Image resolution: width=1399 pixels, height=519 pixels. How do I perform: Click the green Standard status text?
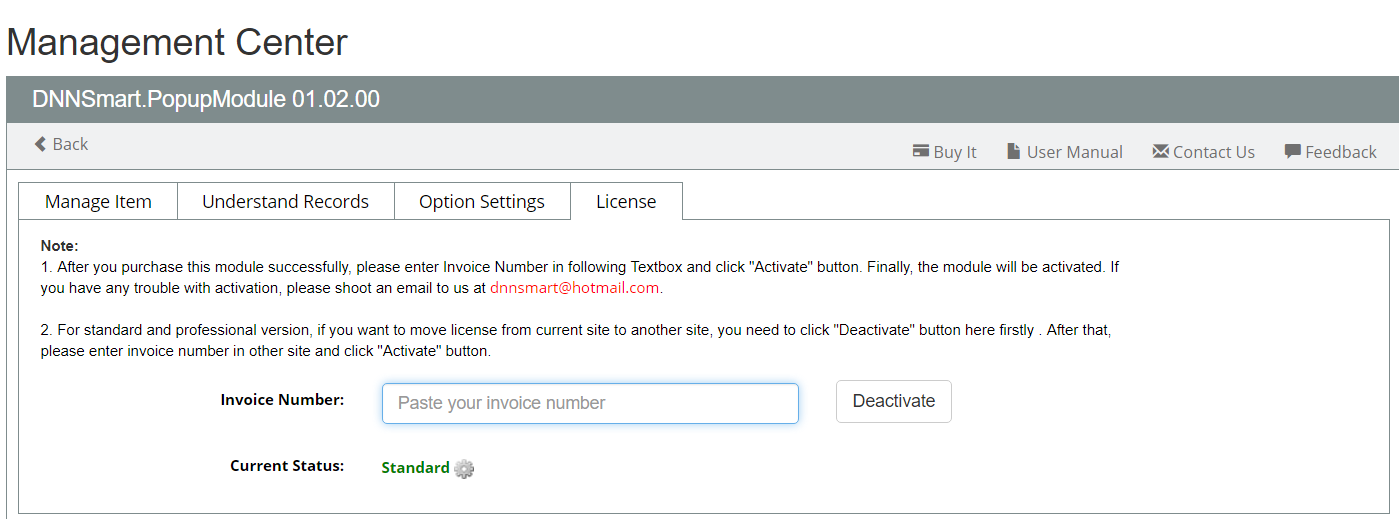coord(415,467)
